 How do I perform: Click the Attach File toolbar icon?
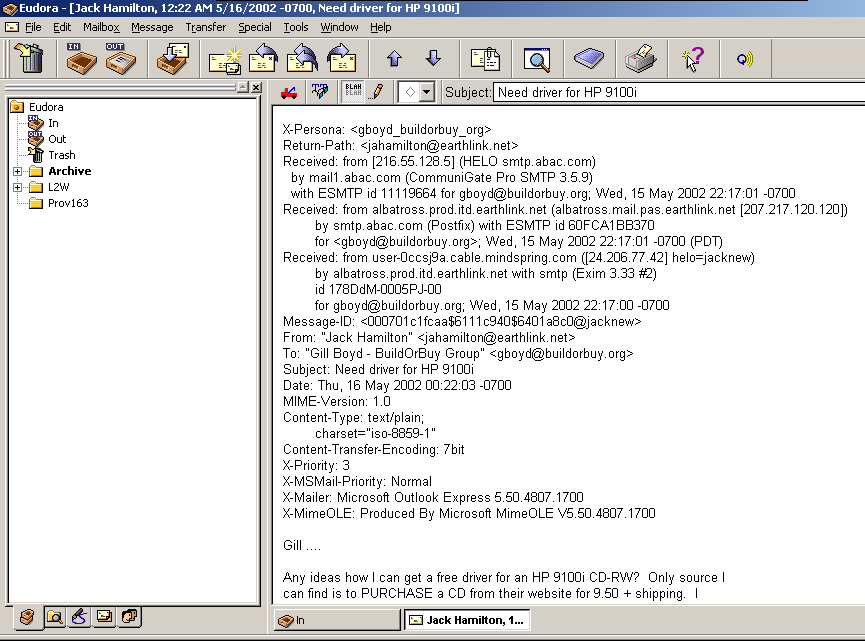(485, 58)
